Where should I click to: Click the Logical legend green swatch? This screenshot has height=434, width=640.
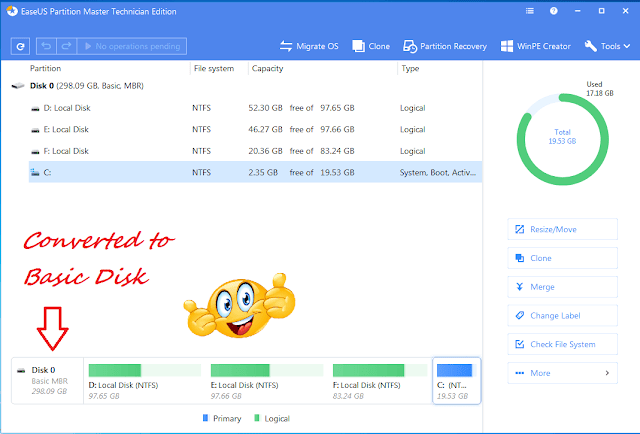pos(257,418)
